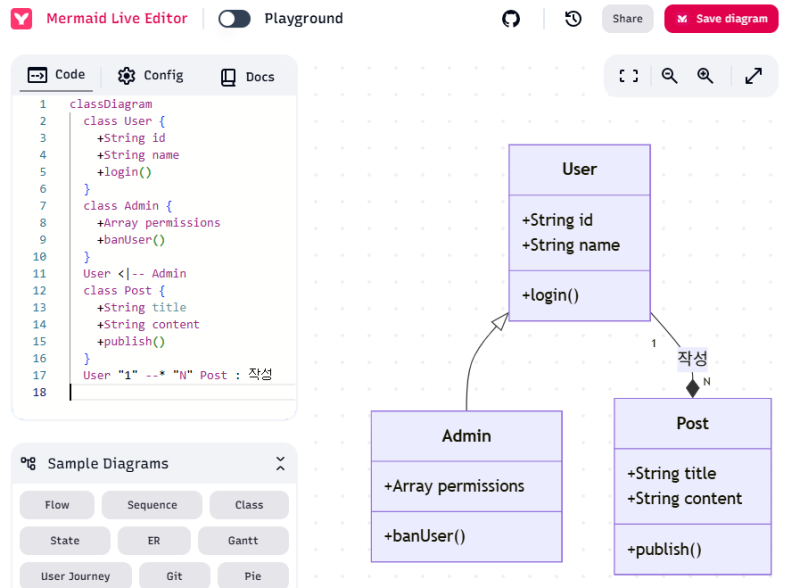Click the Share button
The image size is (800, 588).
tap(628, 19)
